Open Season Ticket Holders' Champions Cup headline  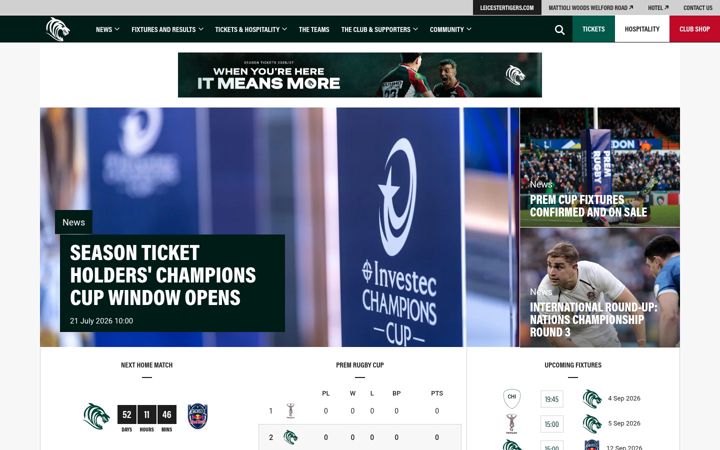163,275
